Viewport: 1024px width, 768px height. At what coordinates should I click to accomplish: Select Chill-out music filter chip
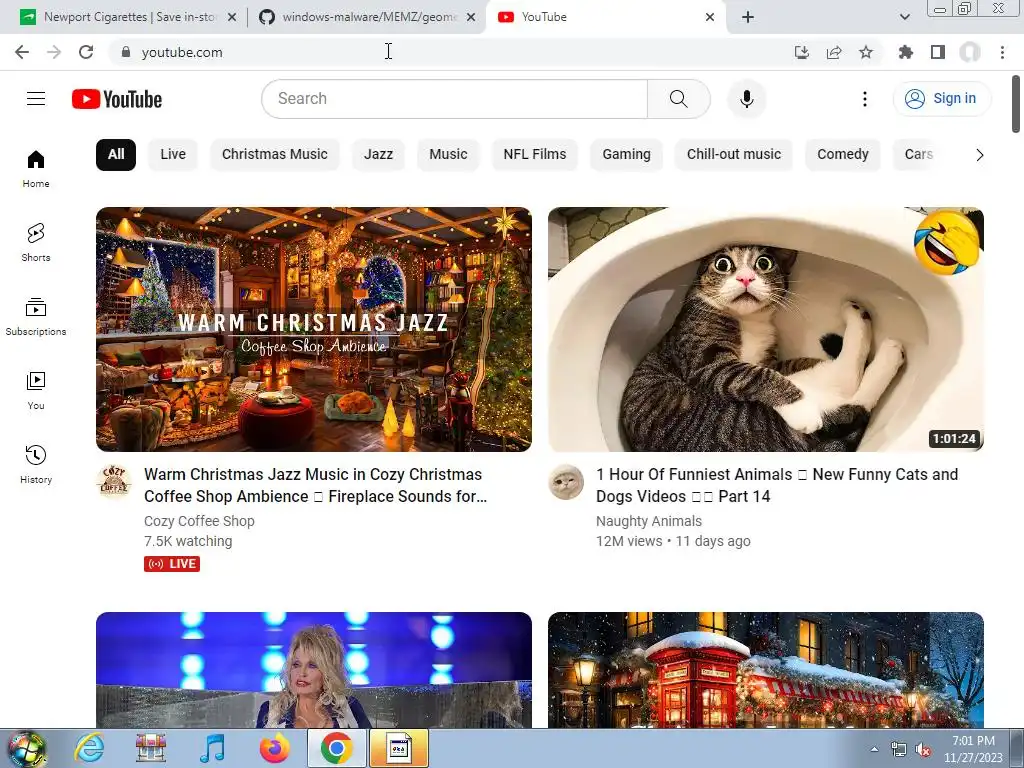point(734,155)
